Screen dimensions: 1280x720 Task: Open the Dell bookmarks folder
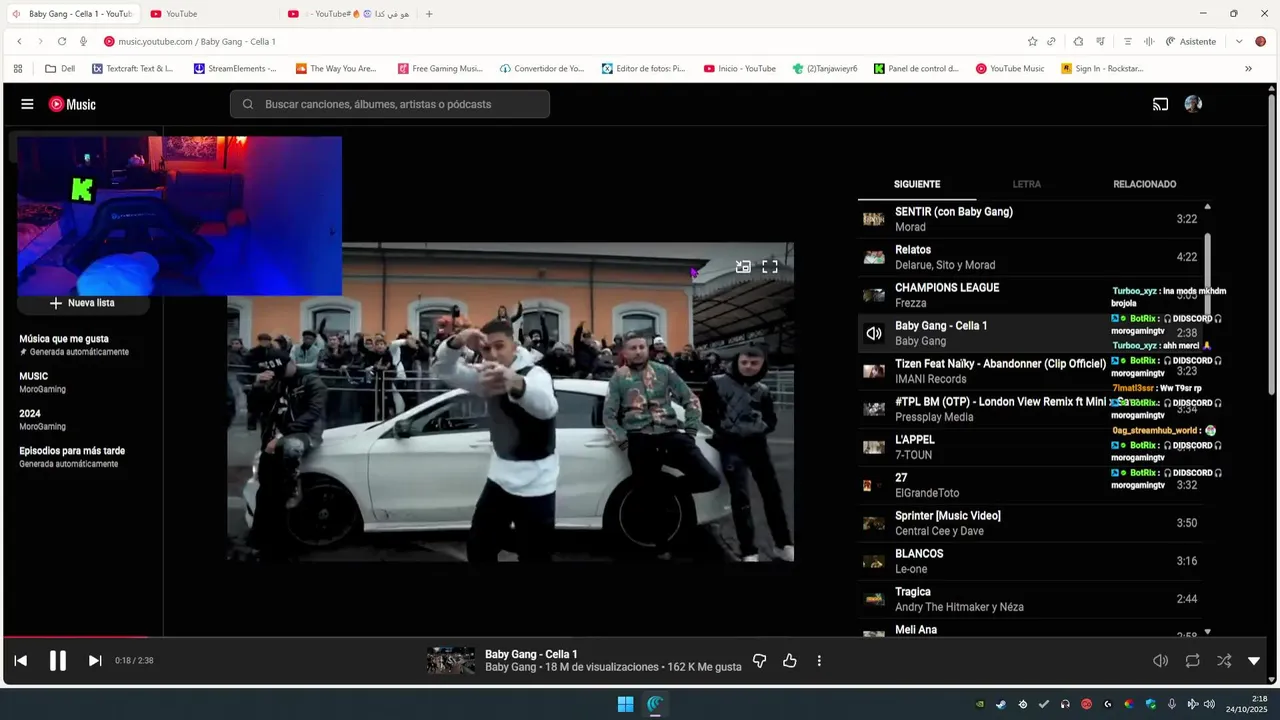click(60, 69)
